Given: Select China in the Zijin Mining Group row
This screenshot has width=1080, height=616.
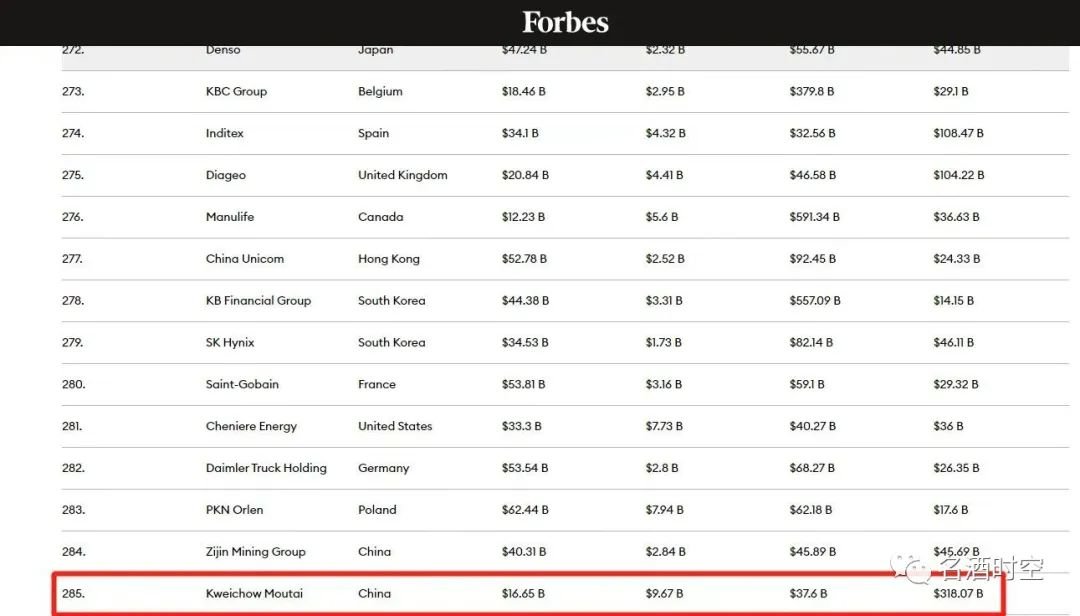Looking at the screenshot, I should [x=375, y=552].
